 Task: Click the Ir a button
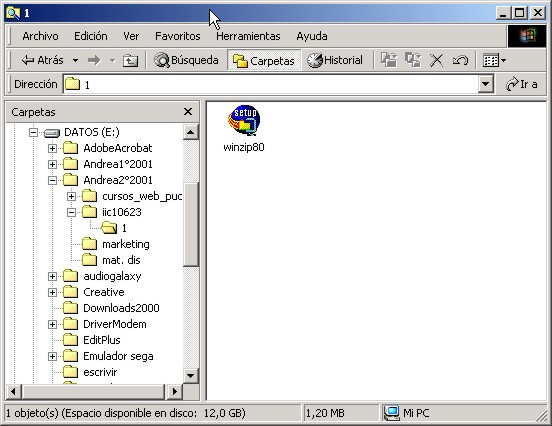coord(522,84)
